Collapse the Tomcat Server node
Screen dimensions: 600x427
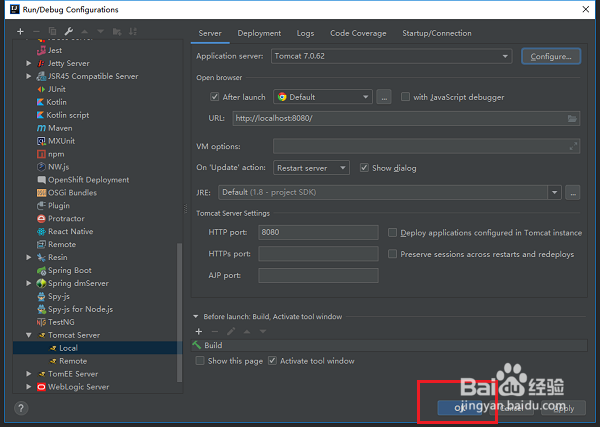[x=29, y=335]
